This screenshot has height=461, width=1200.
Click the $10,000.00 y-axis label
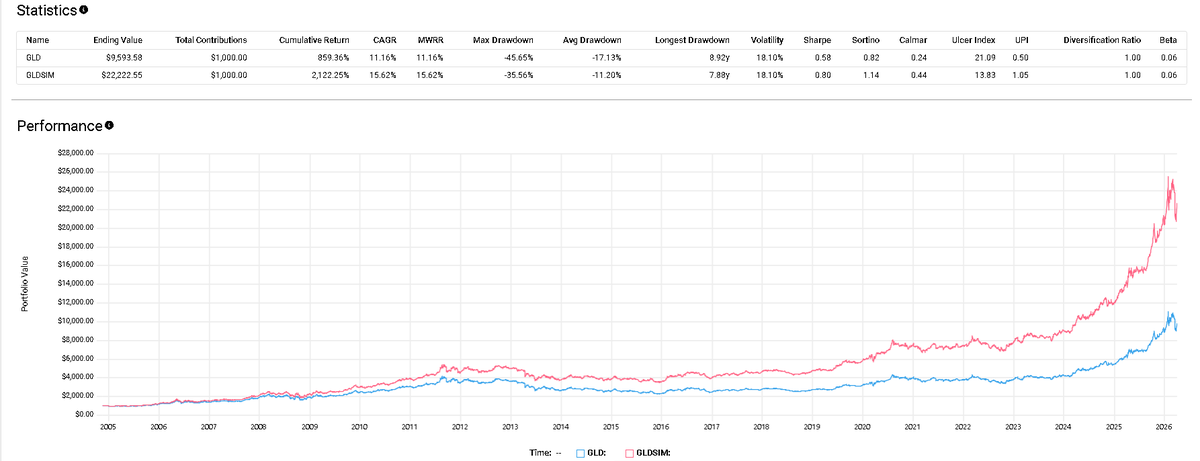74,320
